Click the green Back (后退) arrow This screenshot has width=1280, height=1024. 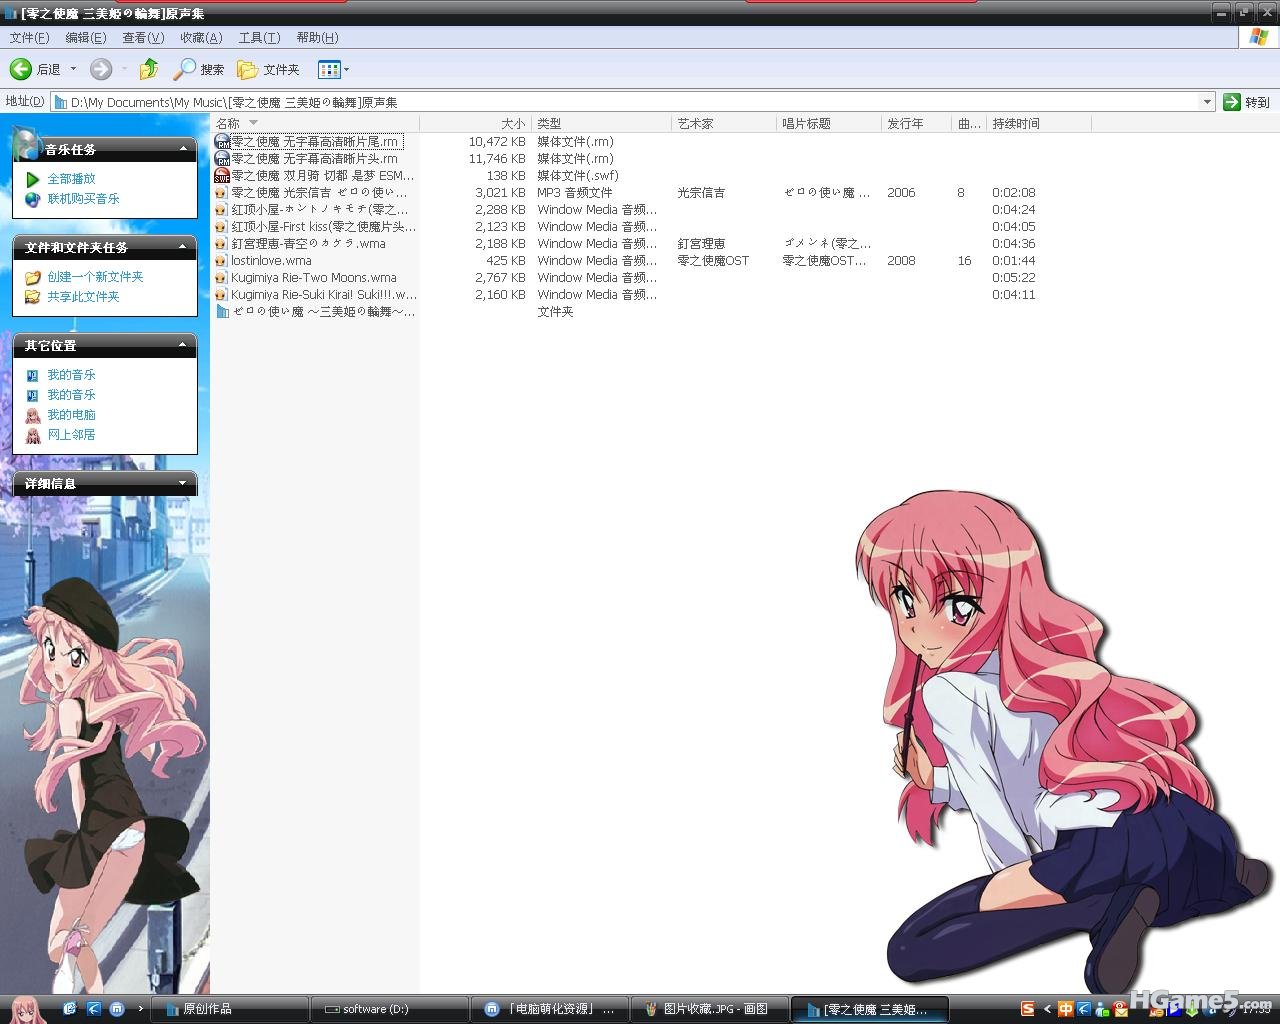[21, 69]
